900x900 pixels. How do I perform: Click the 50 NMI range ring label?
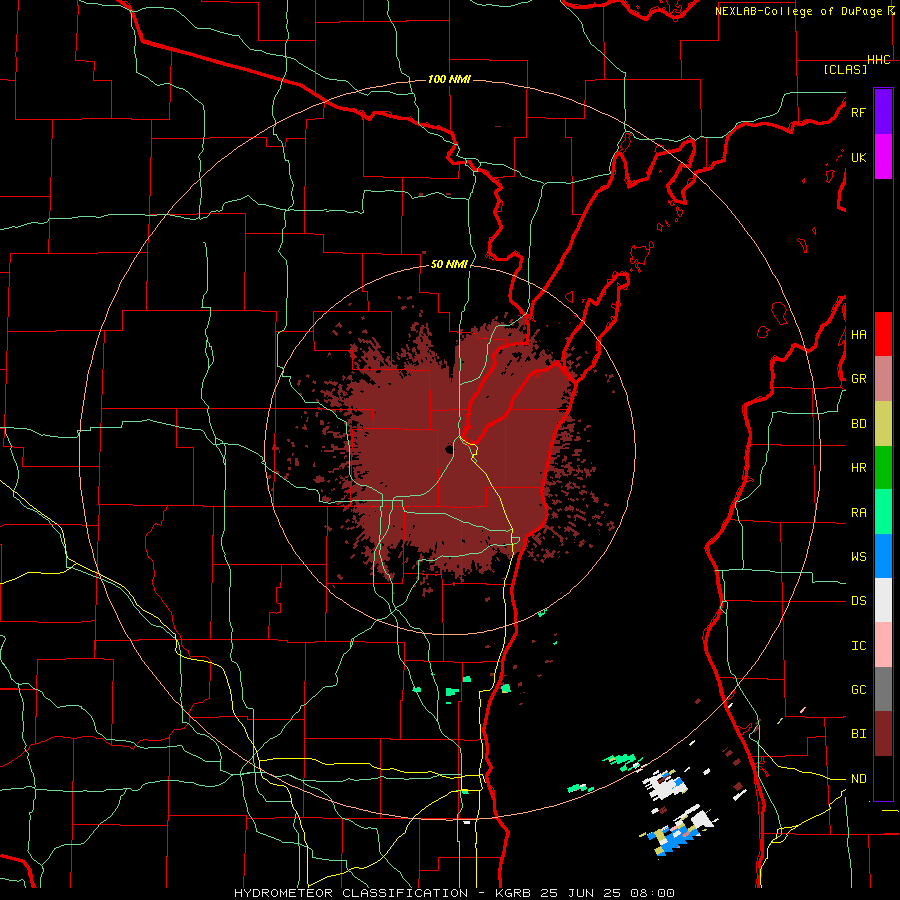click(x=449, y=264)
